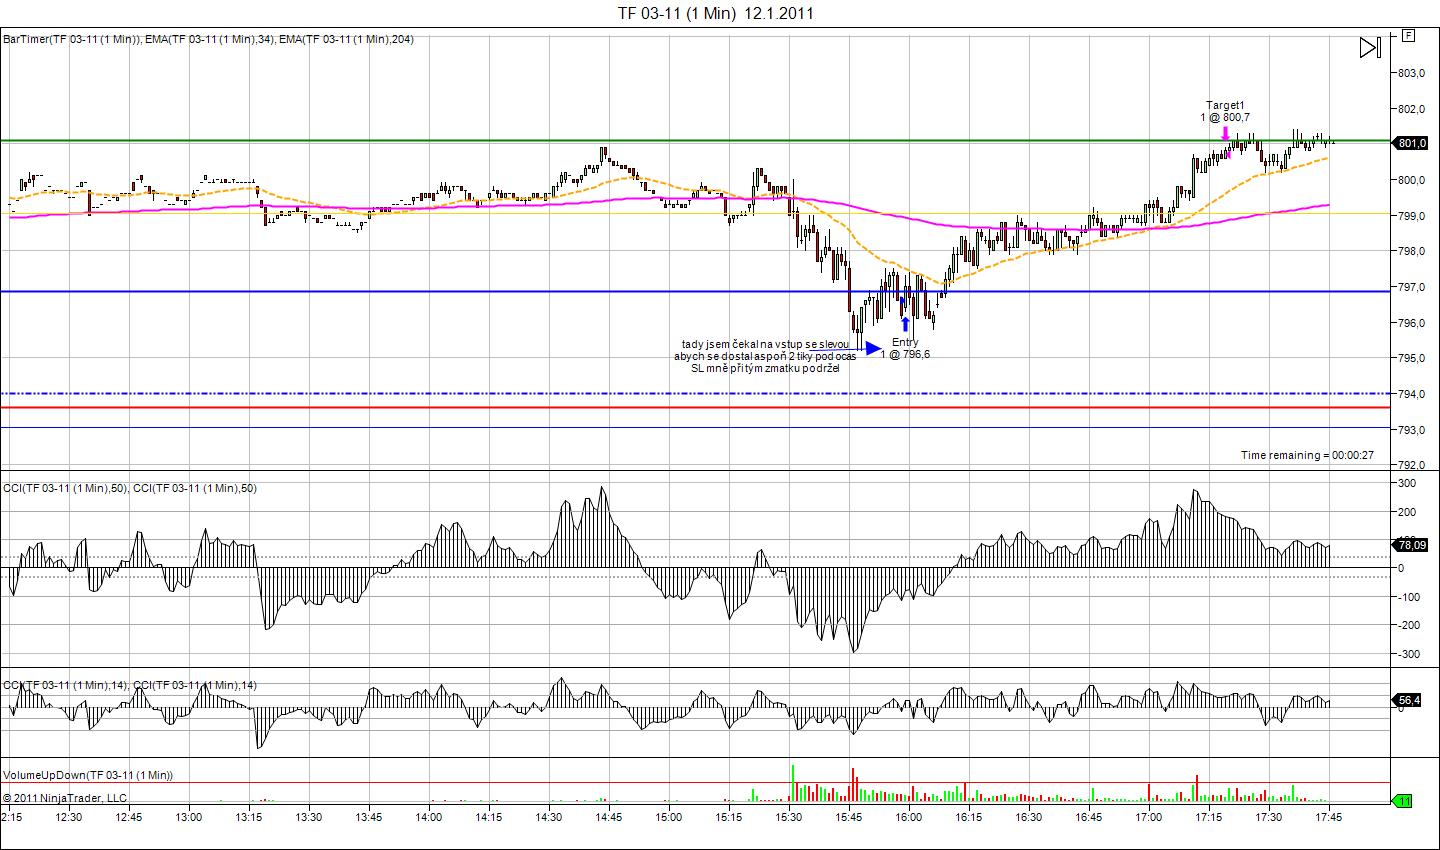Click the 802,0 price axis label
The height and width of the screenshot is (850, 1440).
click(x=1410, y=109)
